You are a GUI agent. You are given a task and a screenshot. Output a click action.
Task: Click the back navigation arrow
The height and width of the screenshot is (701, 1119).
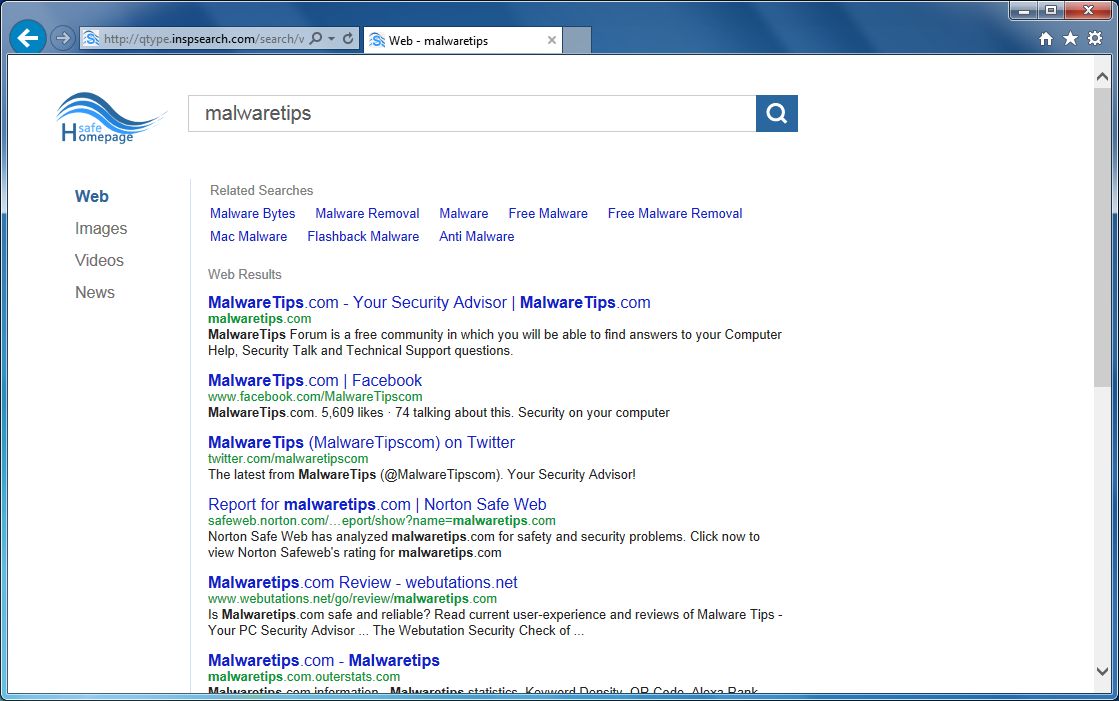(x=27, y=37)
